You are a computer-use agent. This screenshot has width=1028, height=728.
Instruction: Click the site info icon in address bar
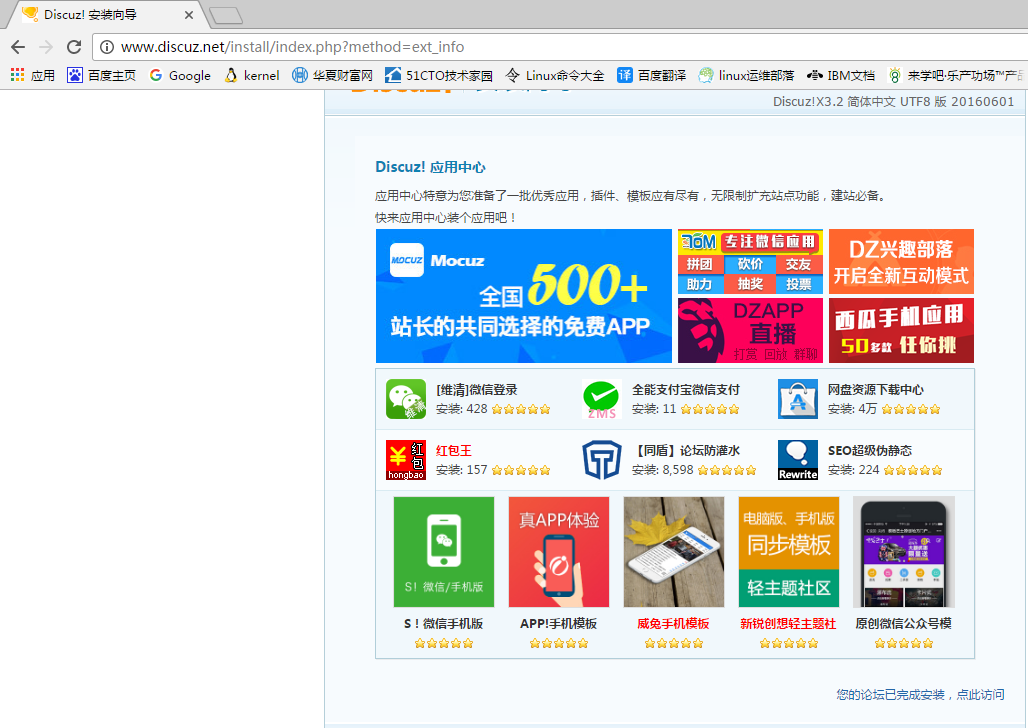pyautogui.click(x=106, y=47)
